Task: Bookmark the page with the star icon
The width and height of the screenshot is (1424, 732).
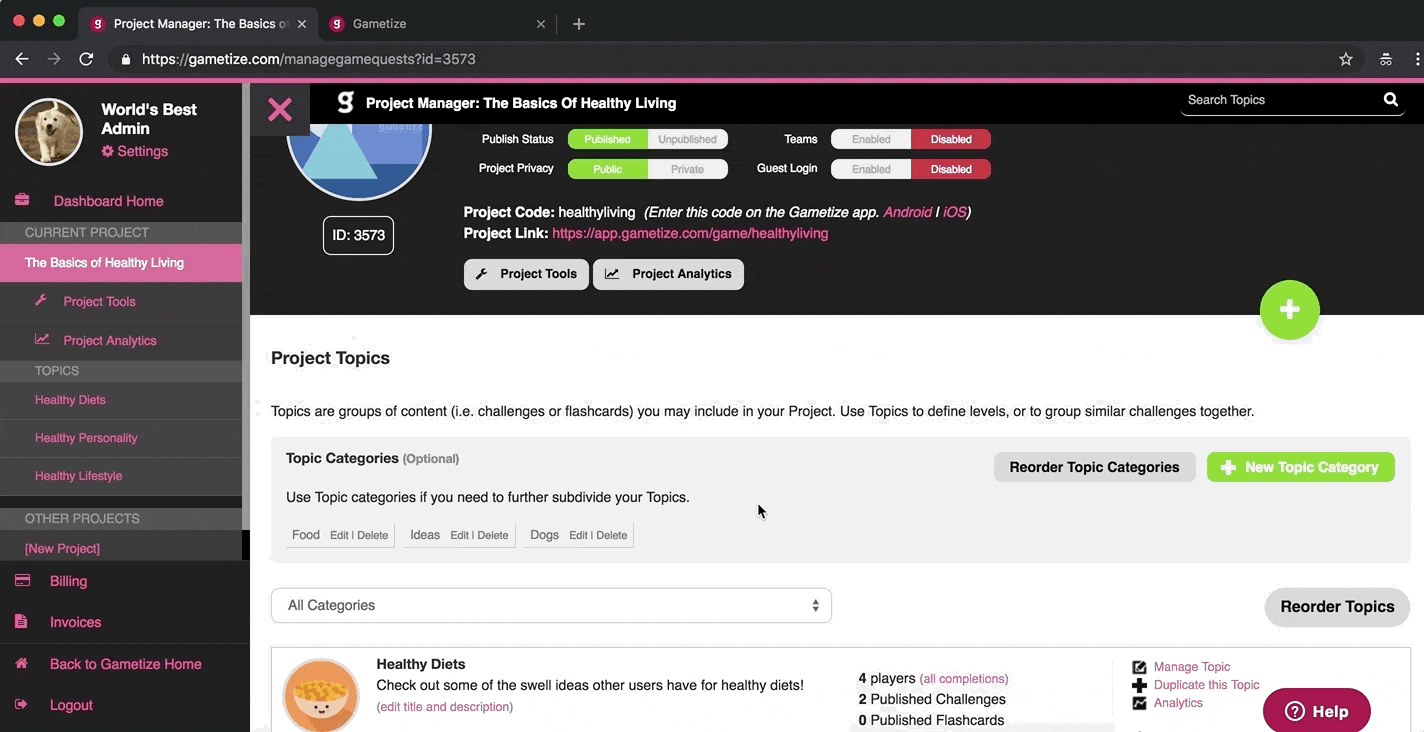Action: 1346,59
